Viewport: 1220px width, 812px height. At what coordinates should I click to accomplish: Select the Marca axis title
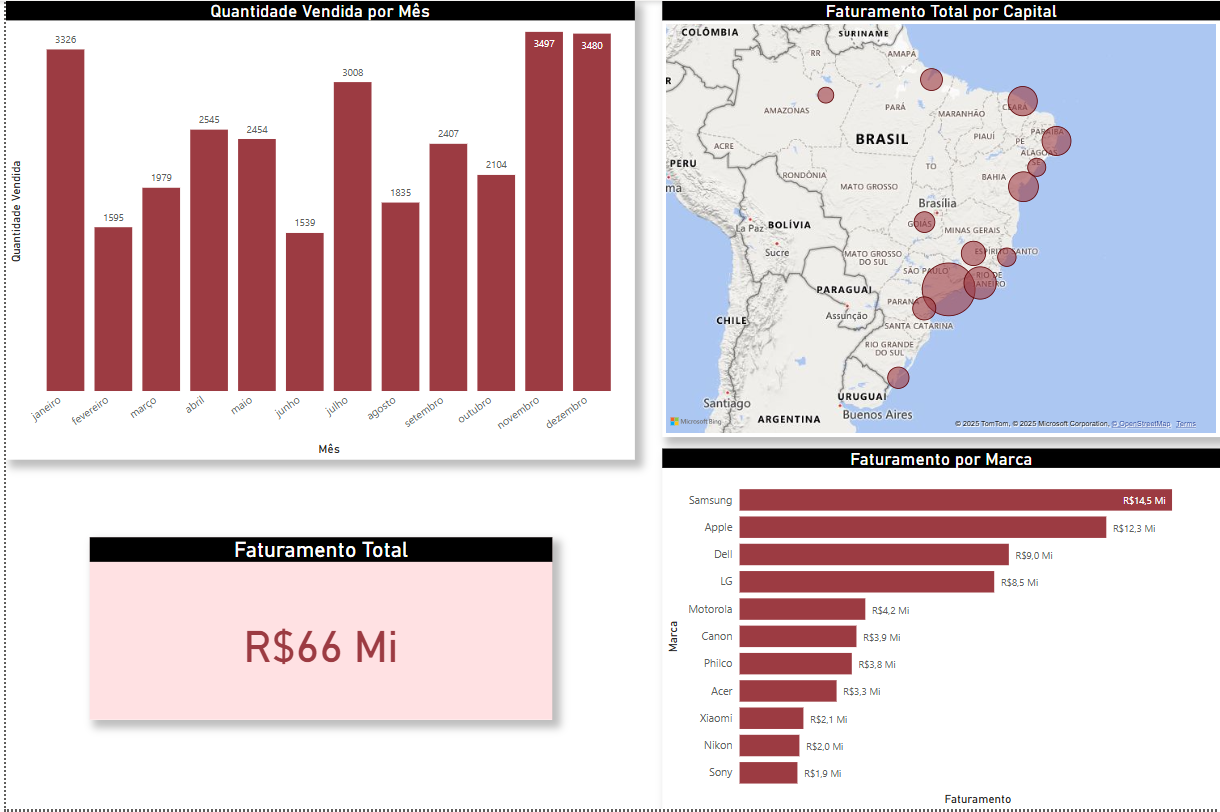[x=673, y=636]
